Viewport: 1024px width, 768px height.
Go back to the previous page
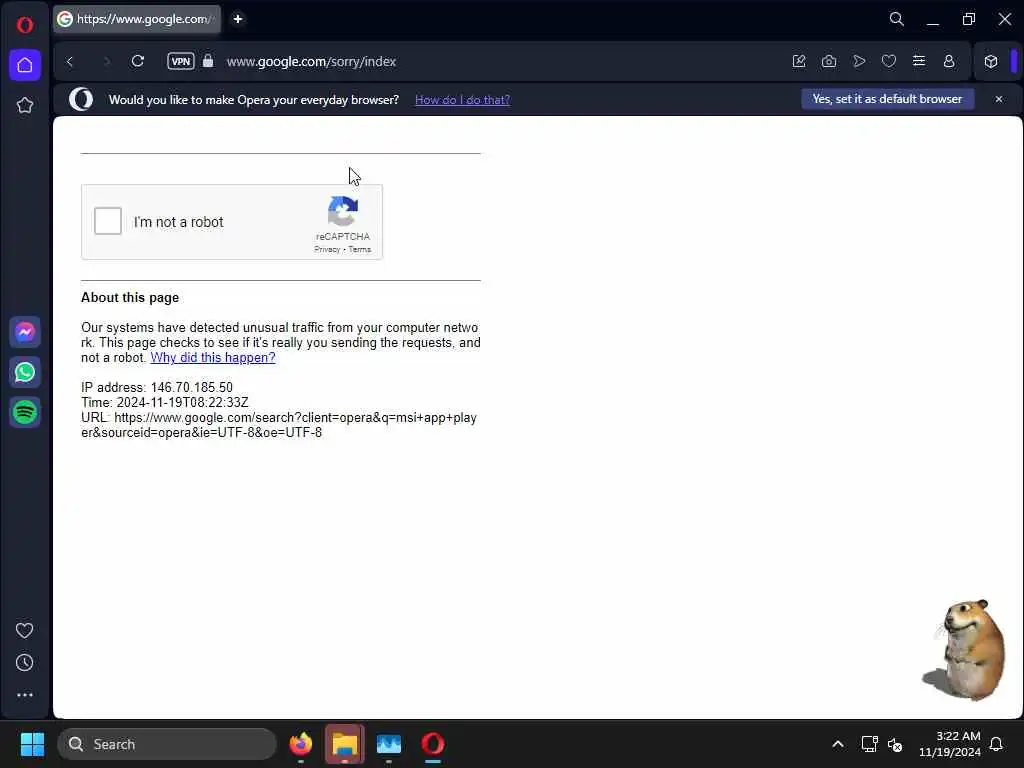pos(70,61)
